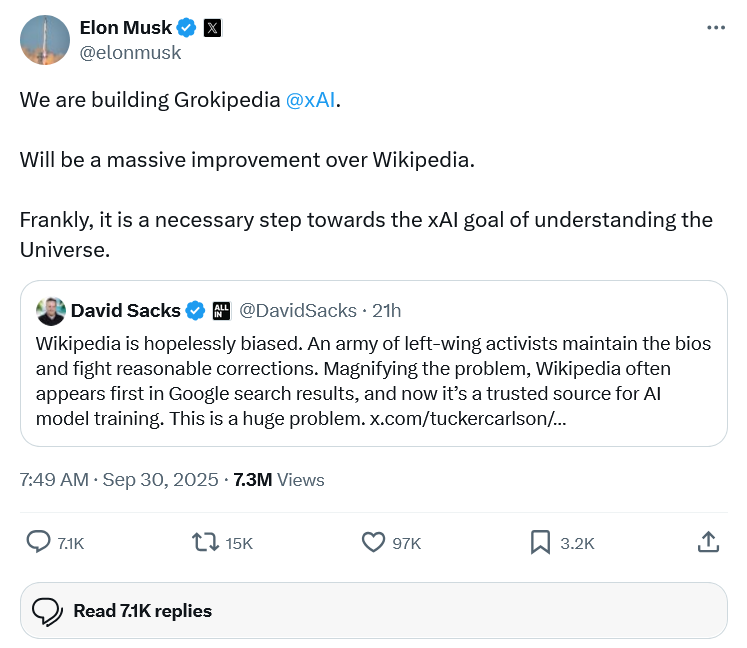
Task: Repost this tweet using the retweet icon
Action: [x=205, y=542]
